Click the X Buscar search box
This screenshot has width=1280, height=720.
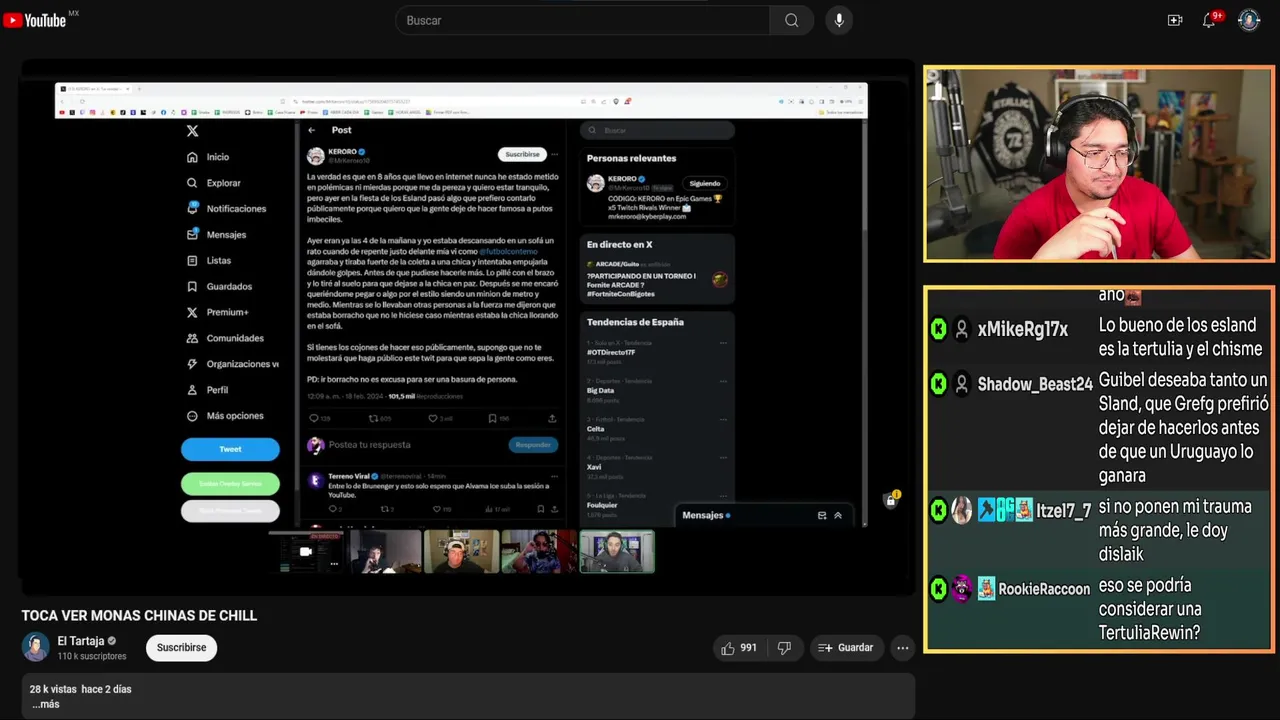coord(657,130)
